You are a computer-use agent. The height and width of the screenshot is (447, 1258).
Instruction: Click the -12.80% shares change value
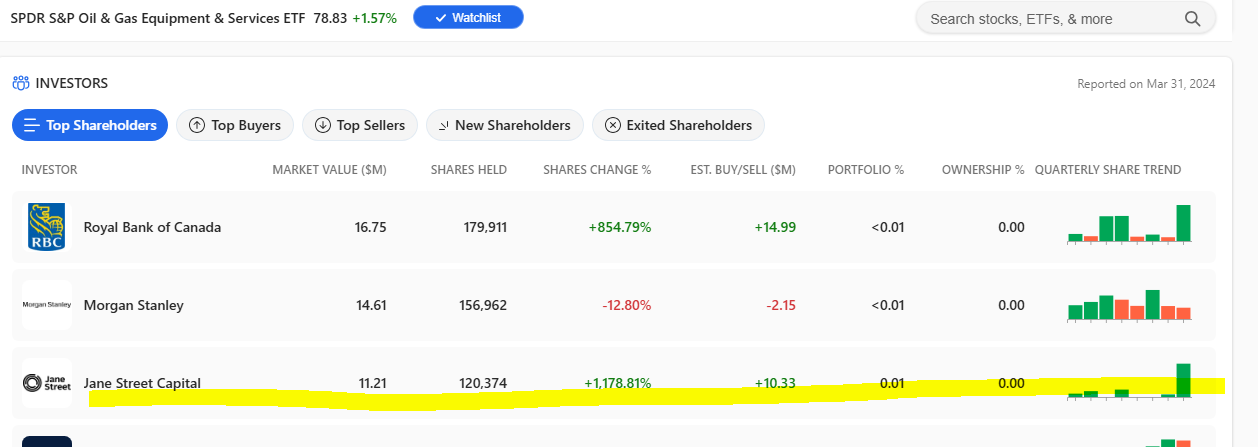627,305
